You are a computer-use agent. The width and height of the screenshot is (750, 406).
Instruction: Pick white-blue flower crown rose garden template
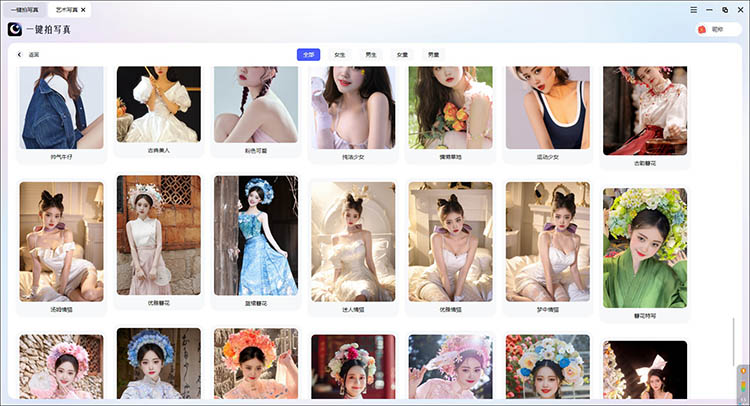[548, 367]
